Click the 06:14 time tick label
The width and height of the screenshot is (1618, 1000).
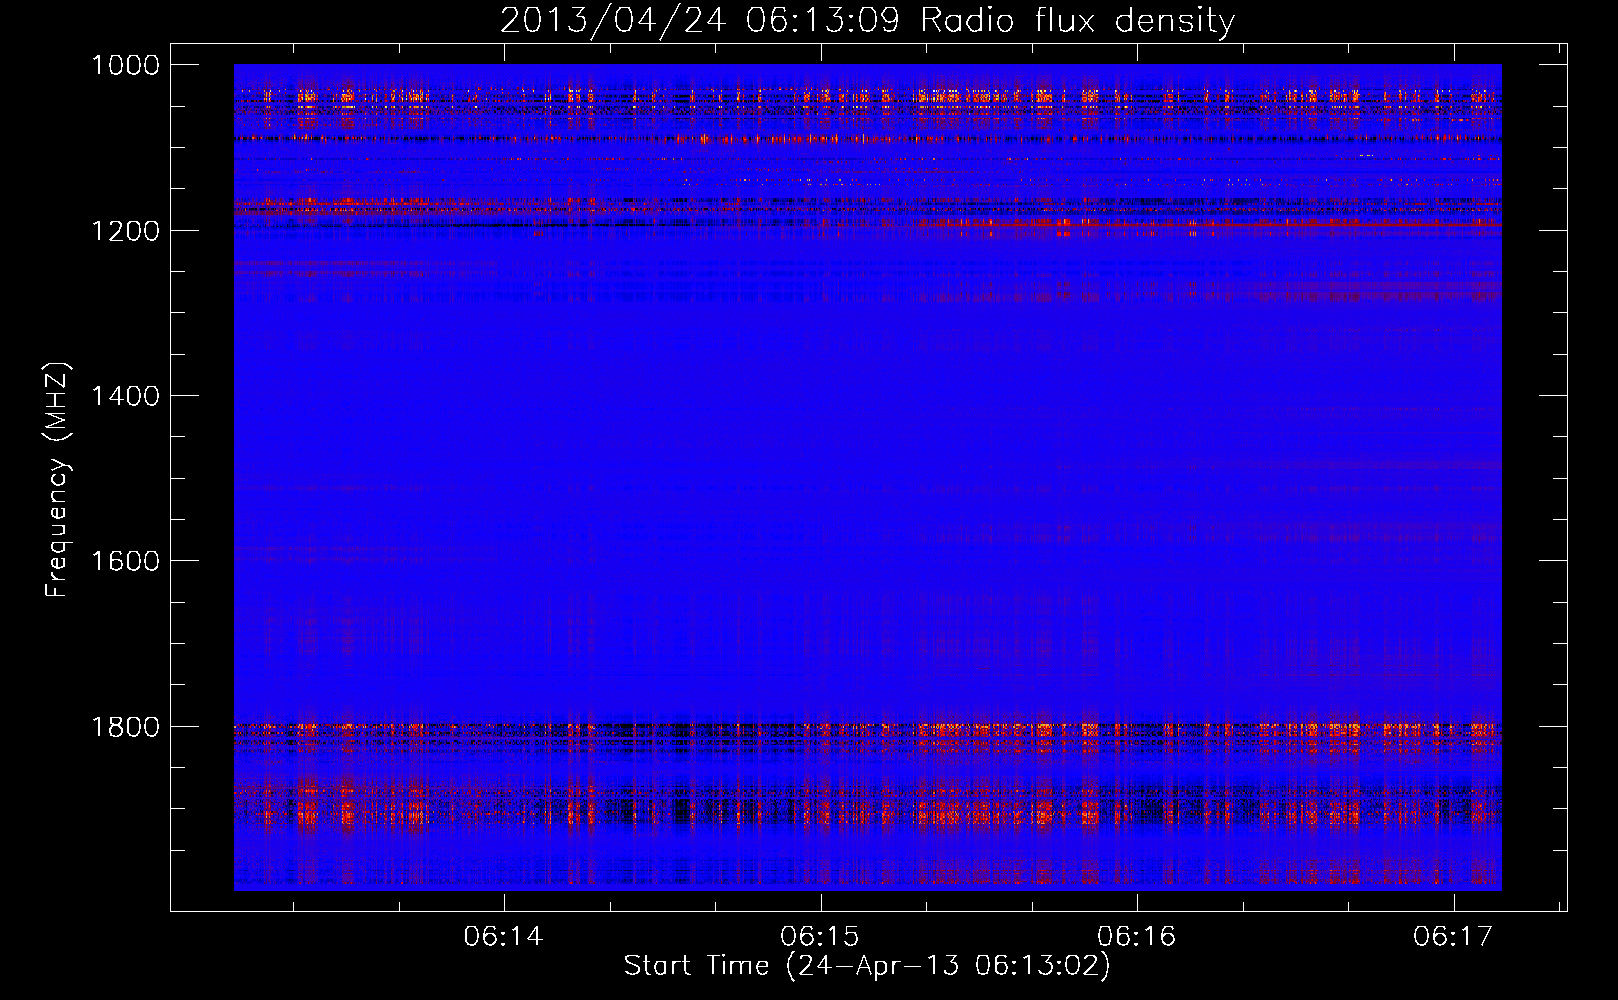click(x=503, y=937)
